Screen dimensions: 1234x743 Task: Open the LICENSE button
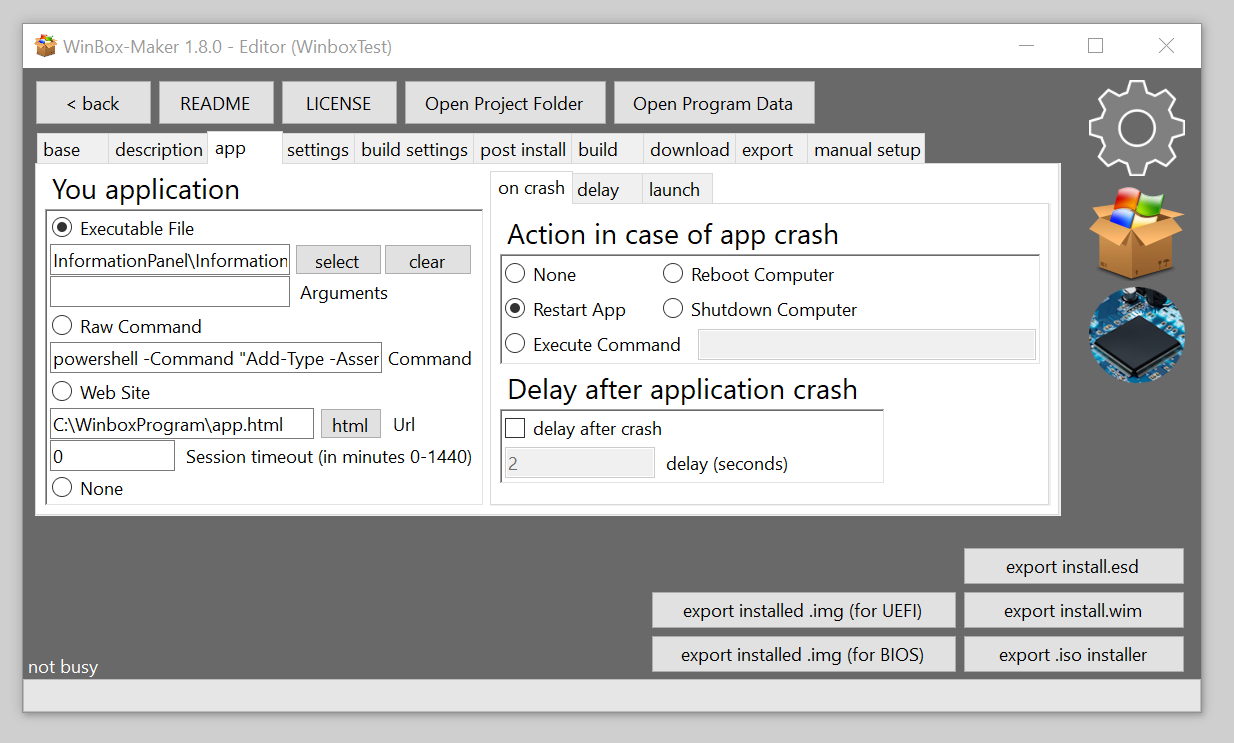pyautogui.click(x=338, y=103)
